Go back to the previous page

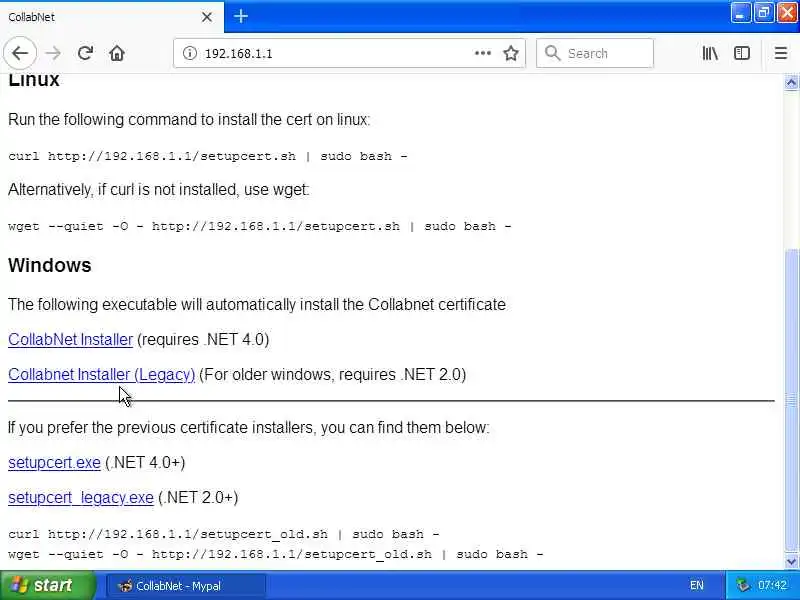click(20, 53)
